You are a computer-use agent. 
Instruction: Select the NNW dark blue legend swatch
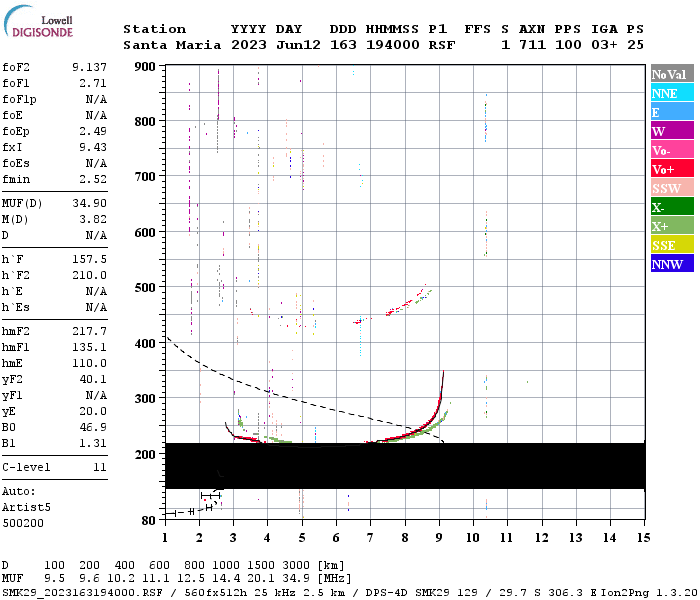click(672, 263)
